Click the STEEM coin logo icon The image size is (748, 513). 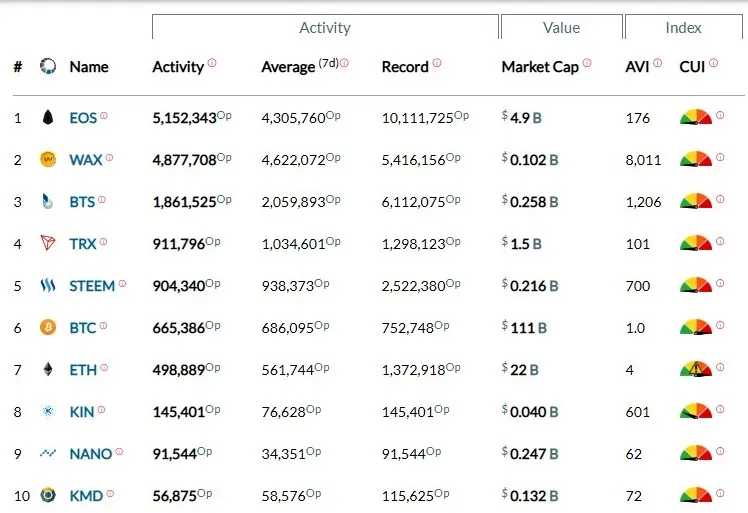click(48, 285)
